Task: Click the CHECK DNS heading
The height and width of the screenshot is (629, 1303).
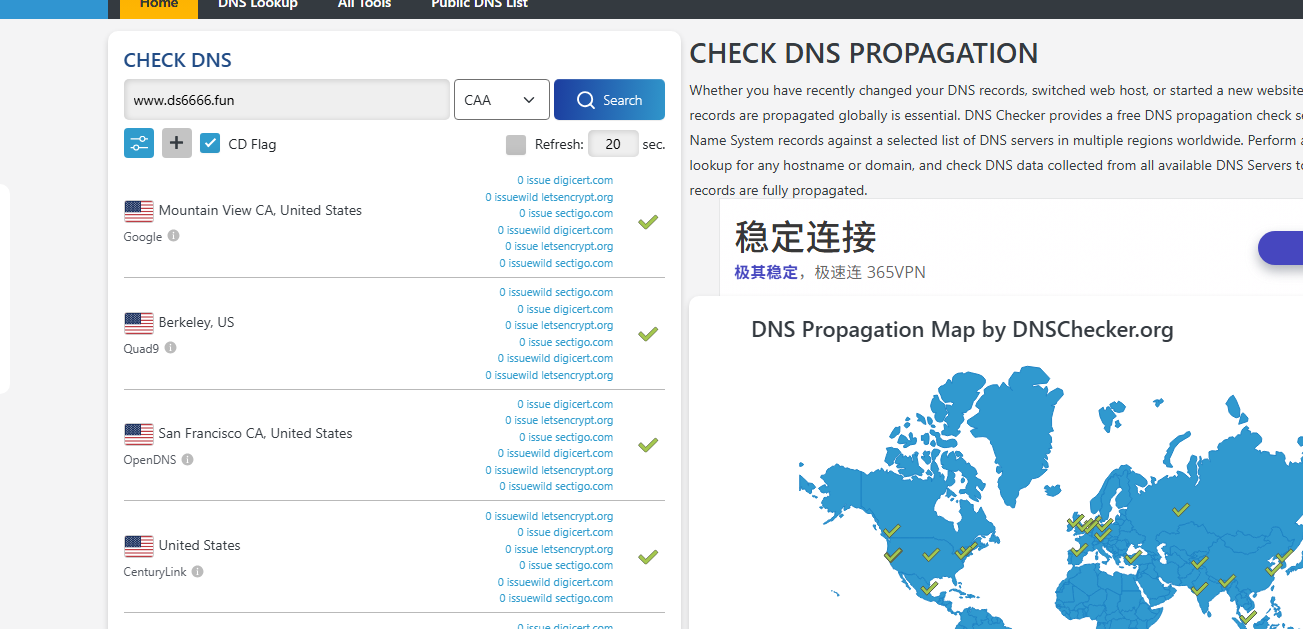Action: [x=177, y=60]
